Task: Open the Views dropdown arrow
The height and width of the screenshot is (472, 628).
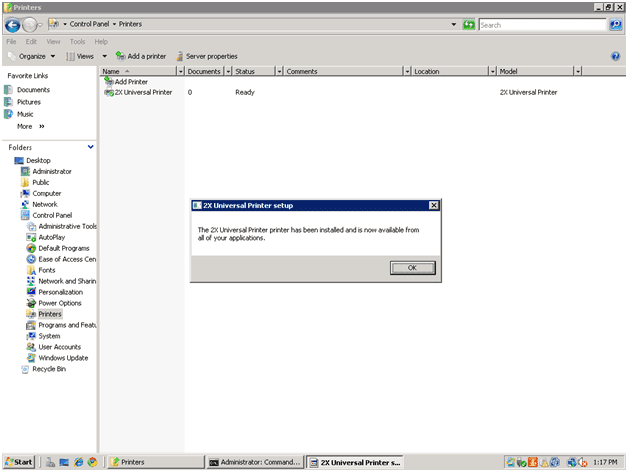Action: (105, 56)
